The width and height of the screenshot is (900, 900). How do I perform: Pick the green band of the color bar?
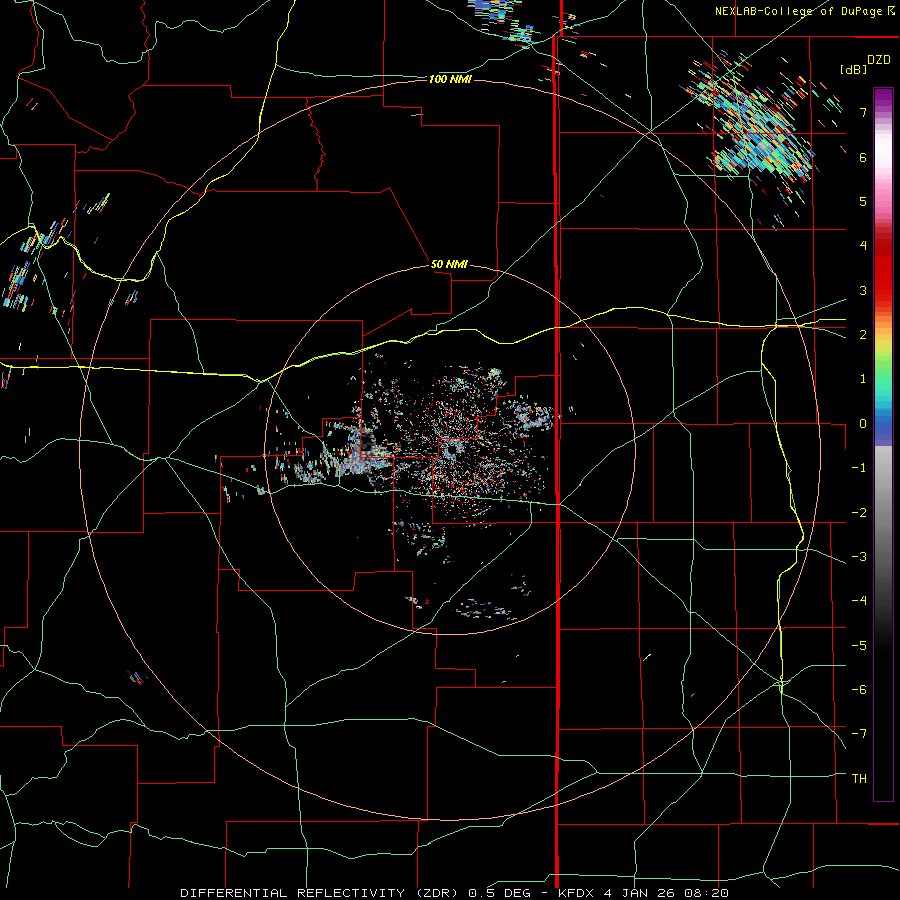883,376
